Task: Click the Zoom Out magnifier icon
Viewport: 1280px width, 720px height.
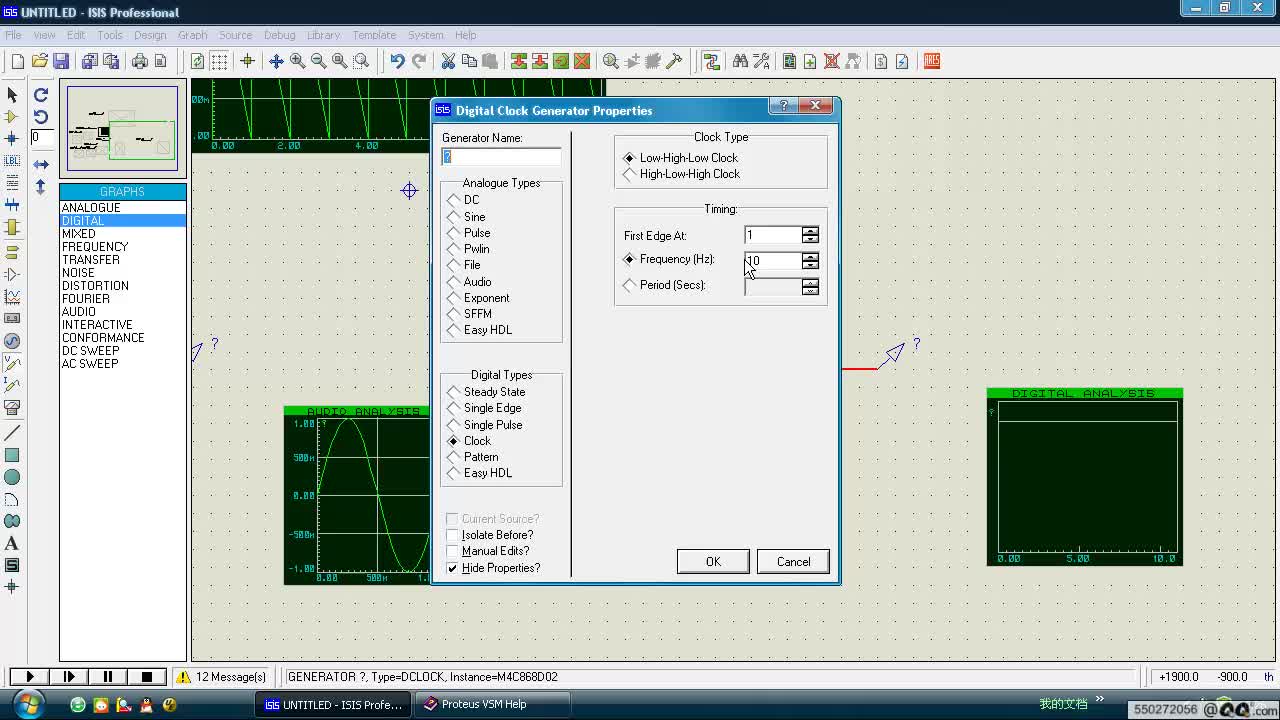Action: pyautogui.click(x=318, y=61)
